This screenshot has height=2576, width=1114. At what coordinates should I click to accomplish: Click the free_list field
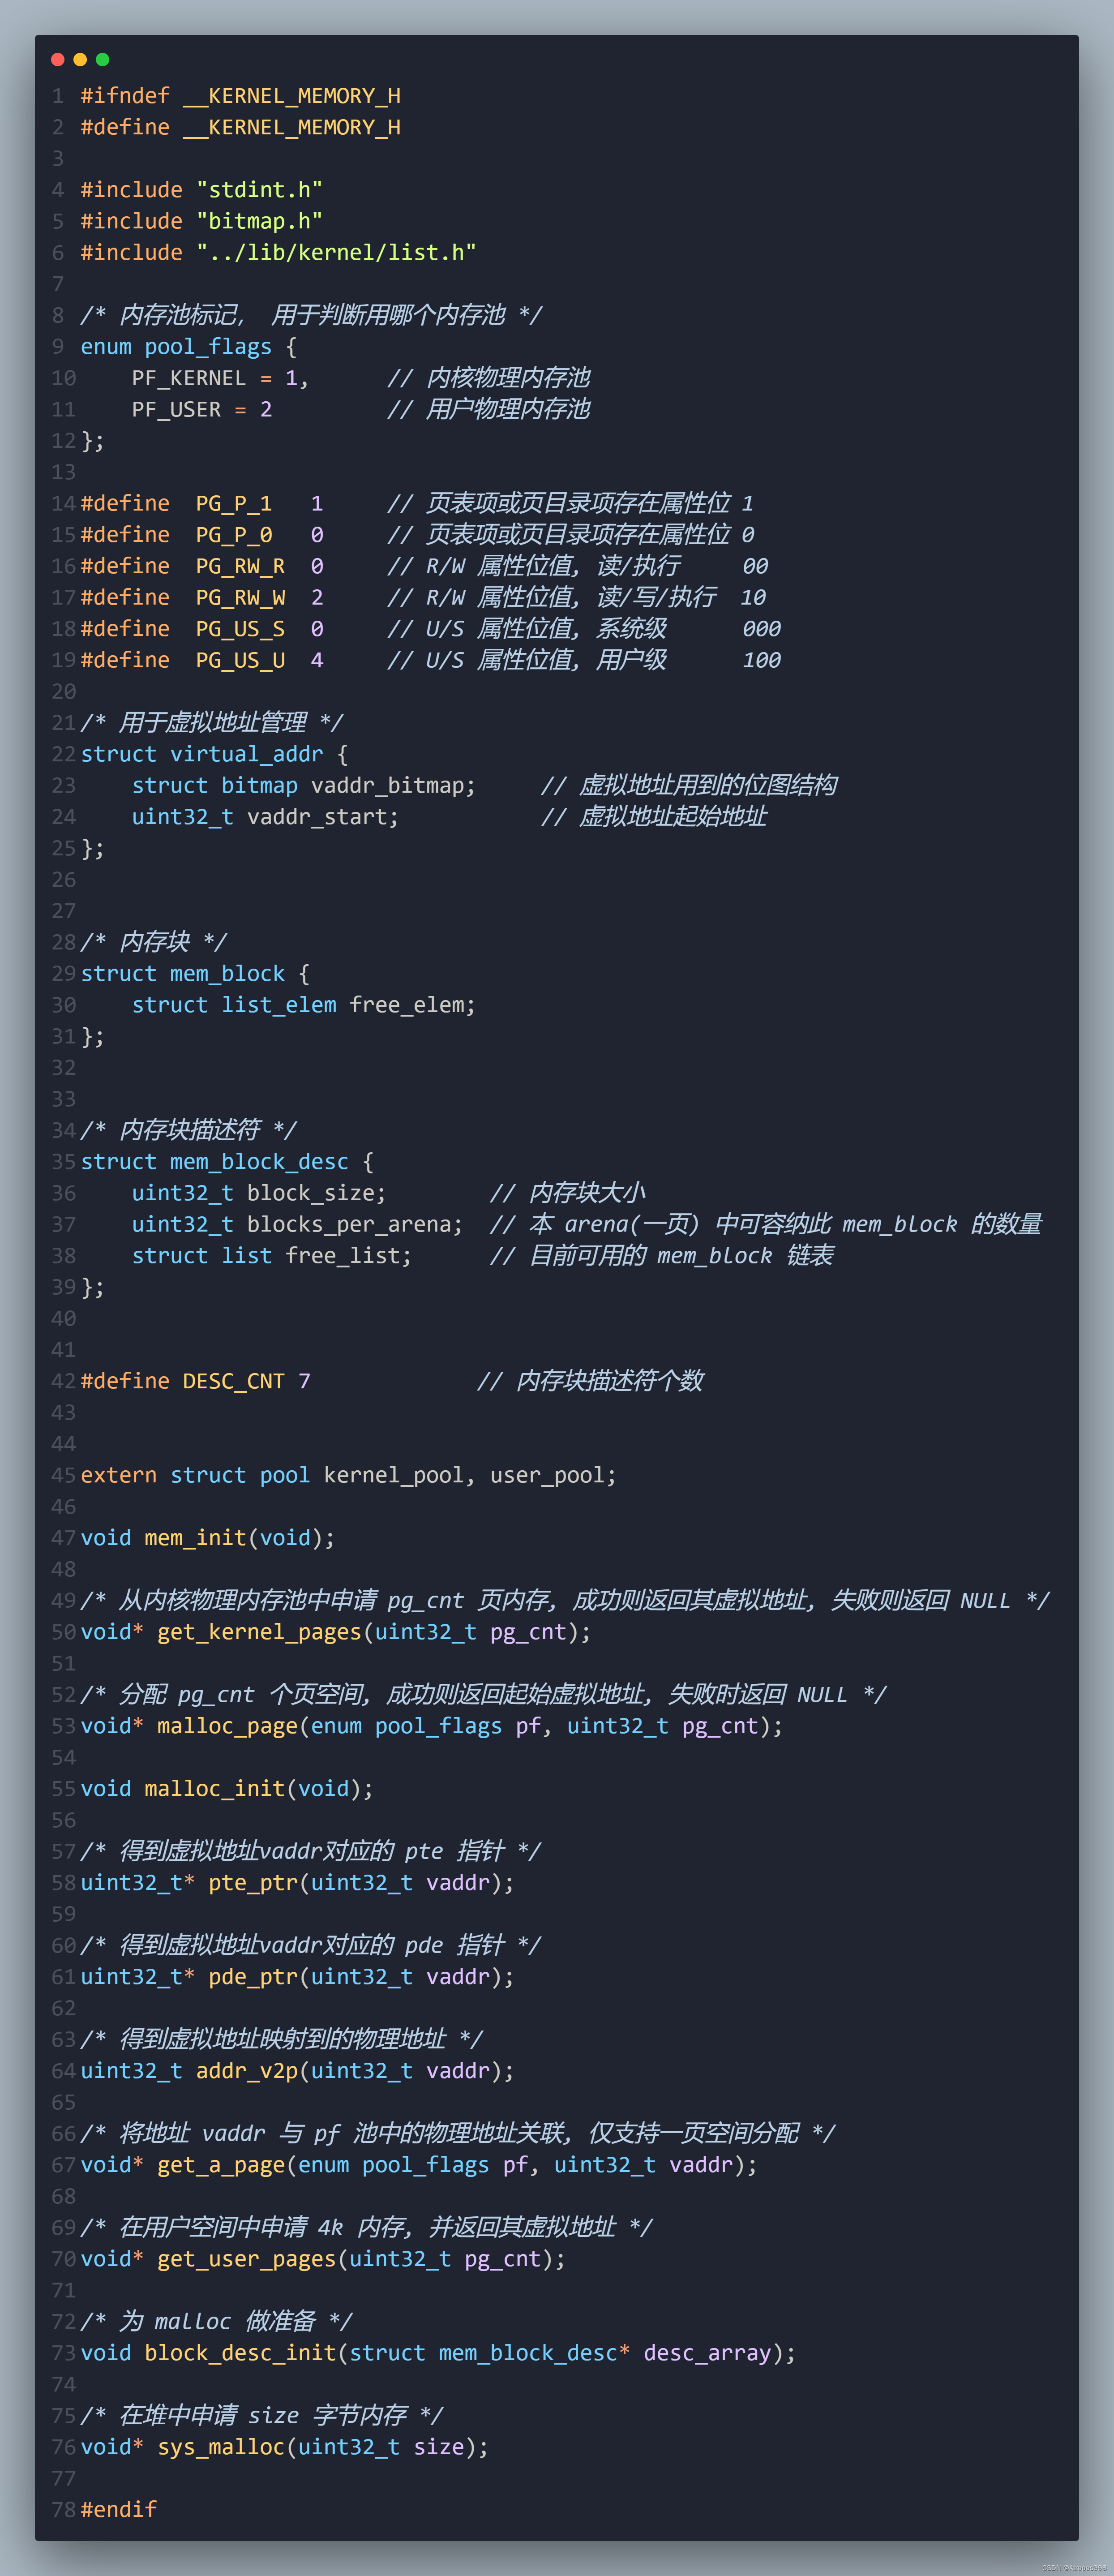[x=342, y=1256]
